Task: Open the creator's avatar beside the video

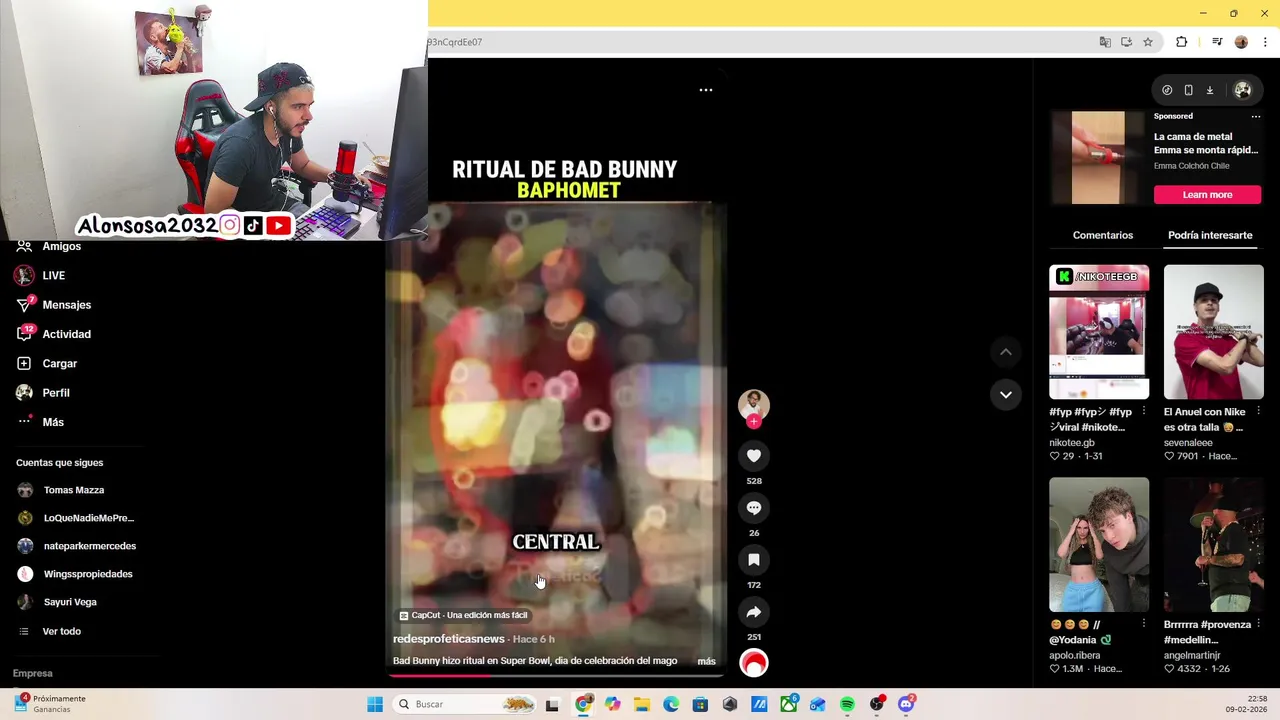Action: 754,404
